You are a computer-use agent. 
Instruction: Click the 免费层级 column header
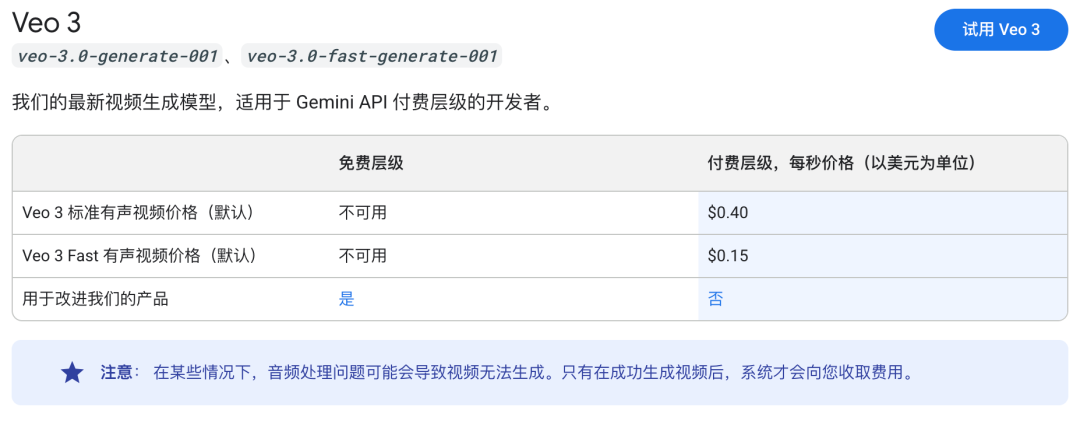point(371,163)
